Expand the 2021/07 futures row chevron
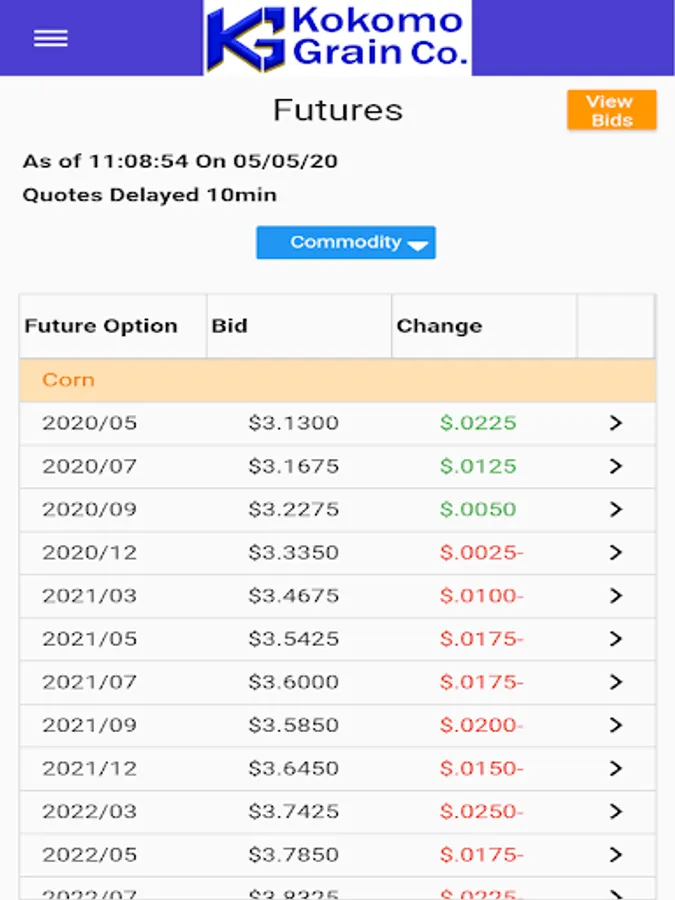The height and width of the screenshot is (900, 675). [x=616, y=682]
